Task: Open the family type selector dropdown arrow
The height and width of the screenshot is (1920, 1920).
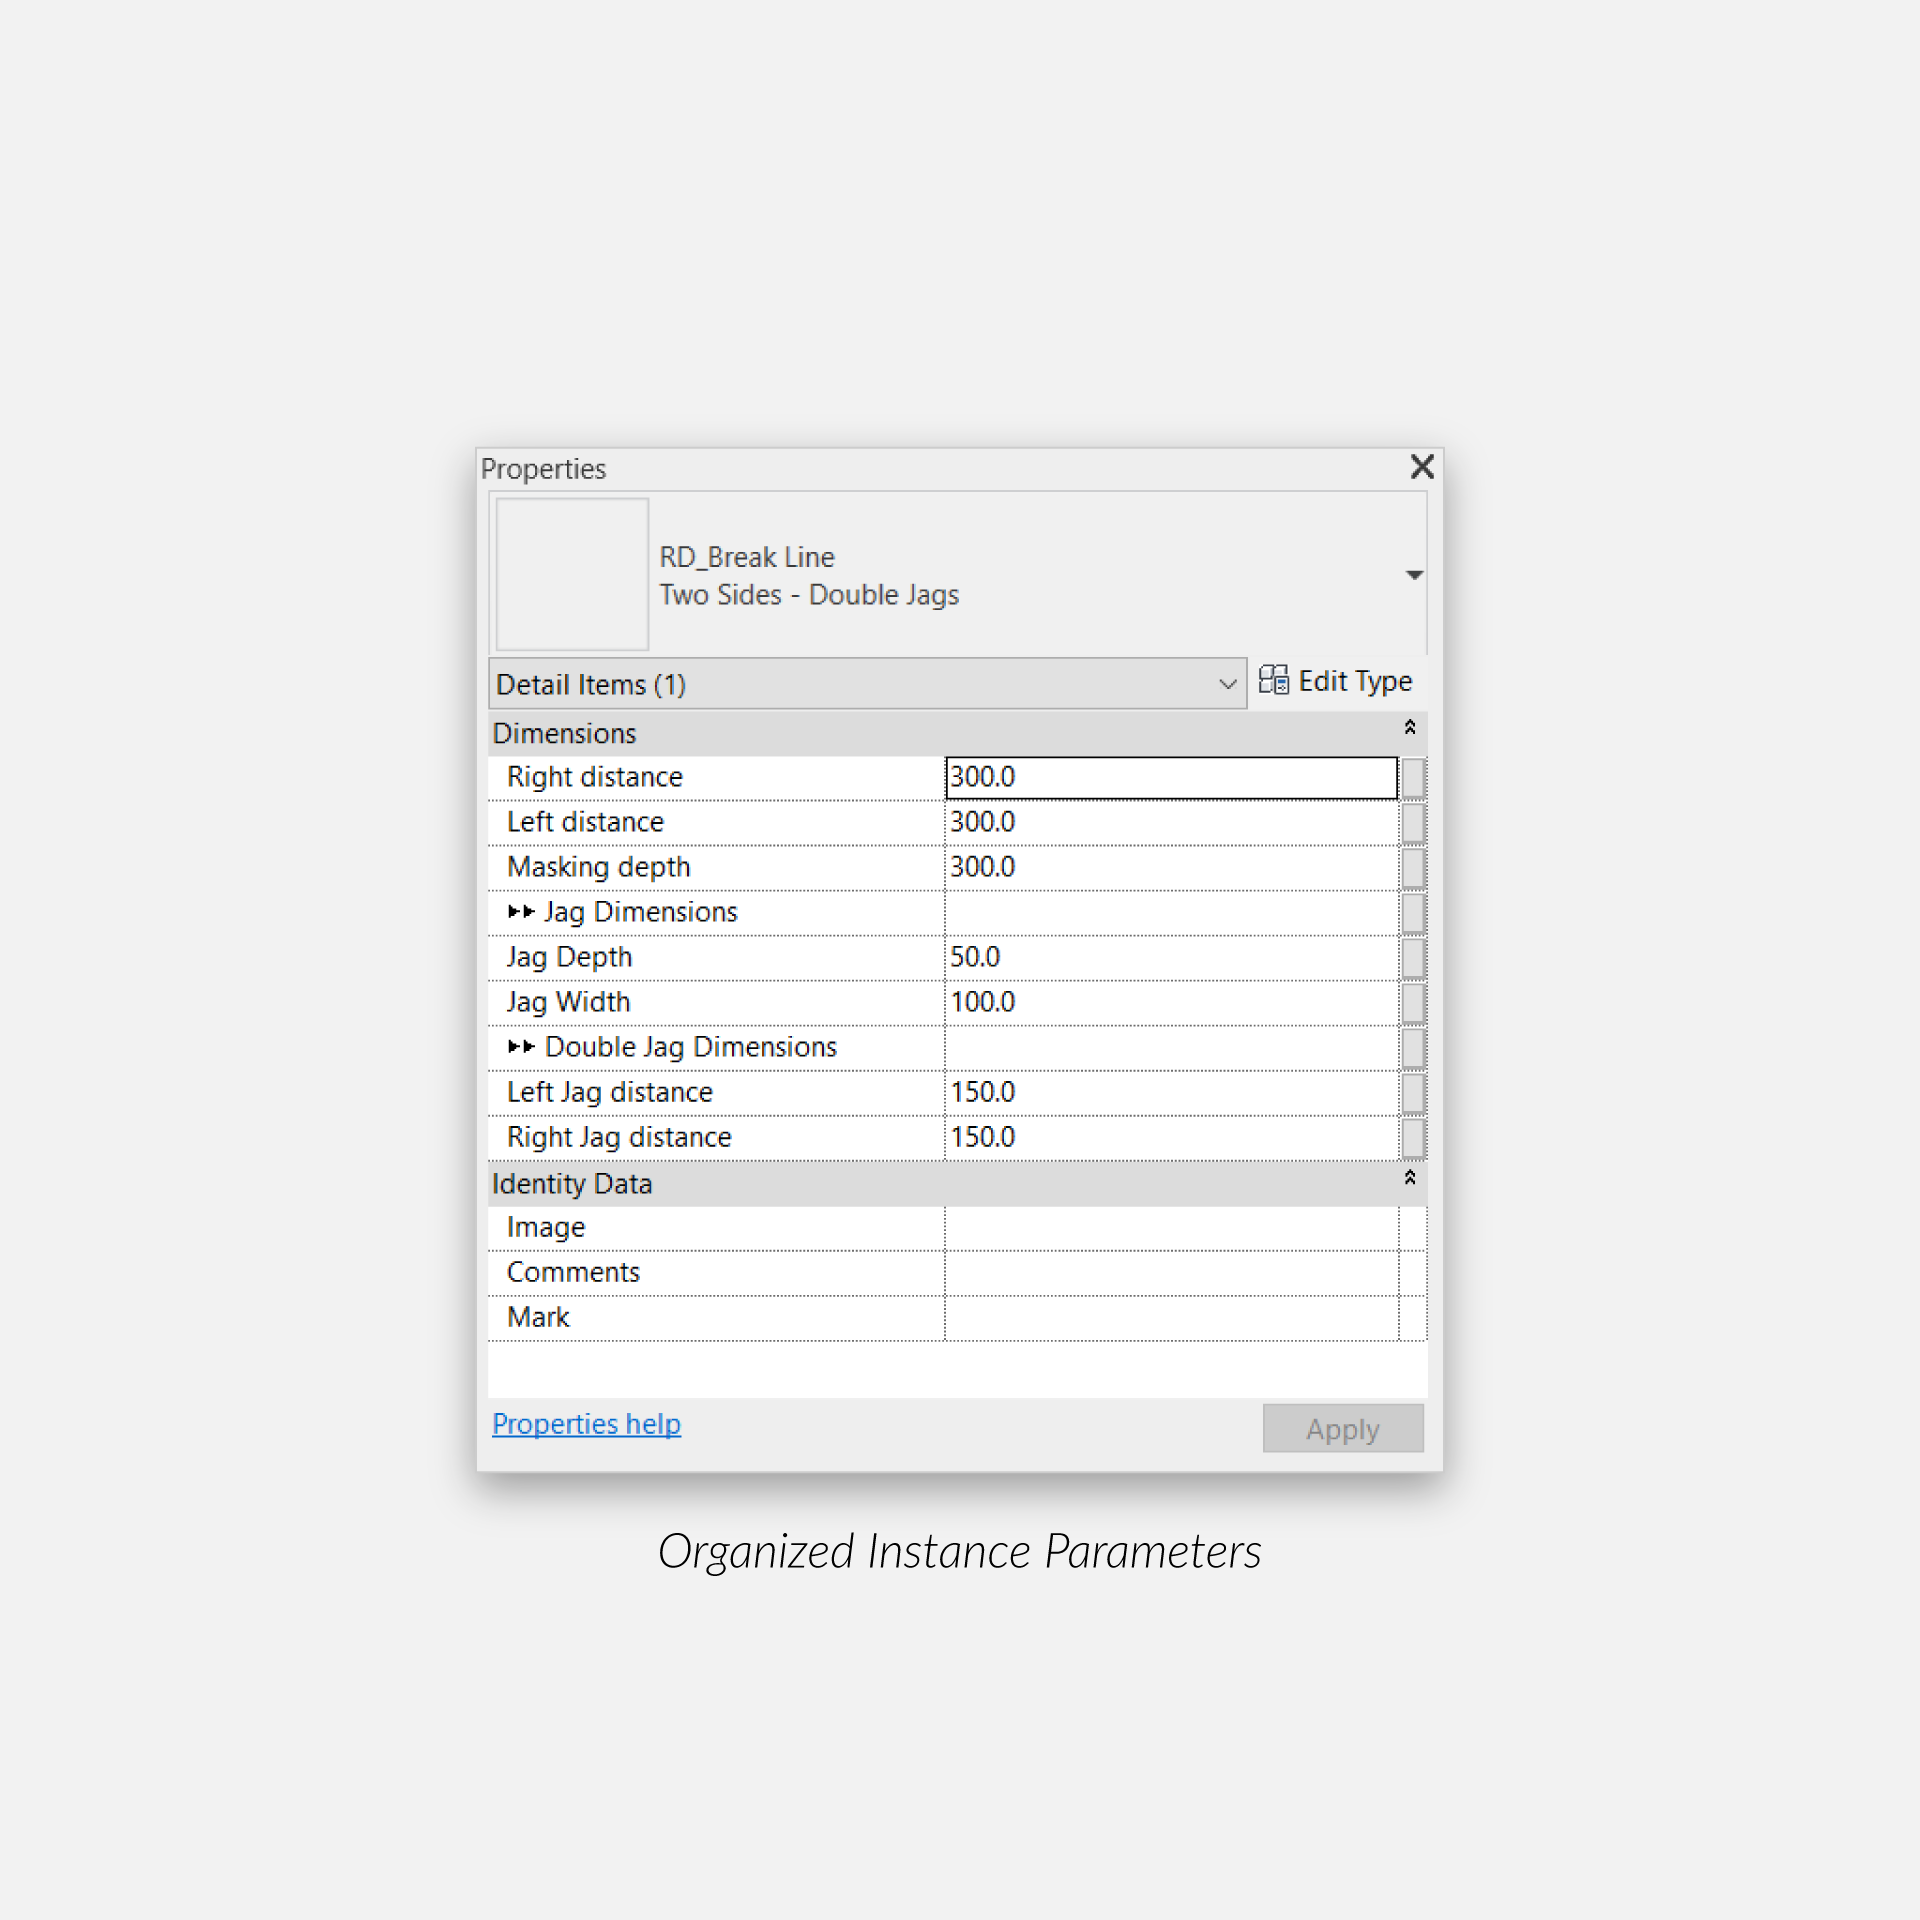Action: 1413,574
